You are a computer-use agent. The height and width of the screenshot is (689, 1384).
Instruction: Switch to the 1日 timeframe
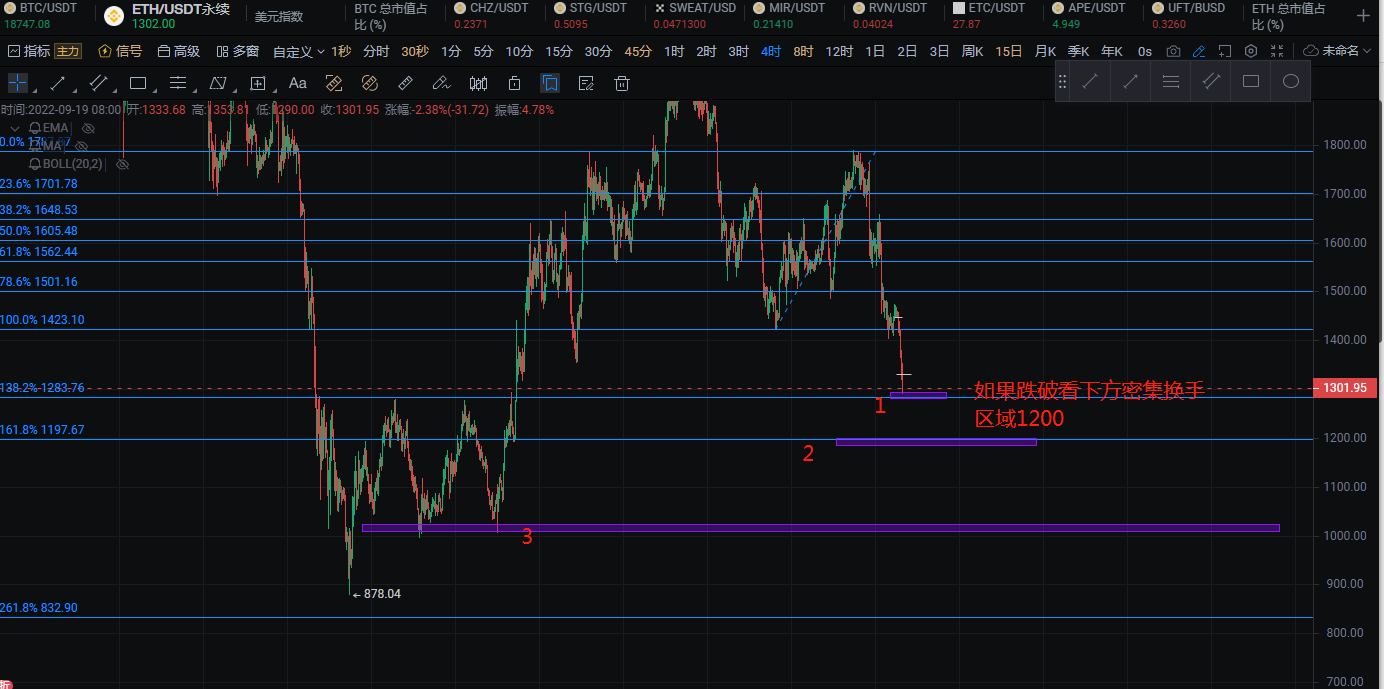pos(874,51)
